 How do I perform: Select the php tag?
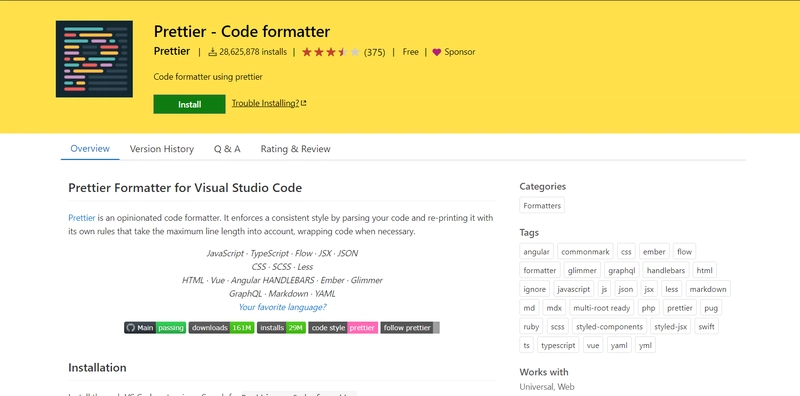(x=648, y=308)
